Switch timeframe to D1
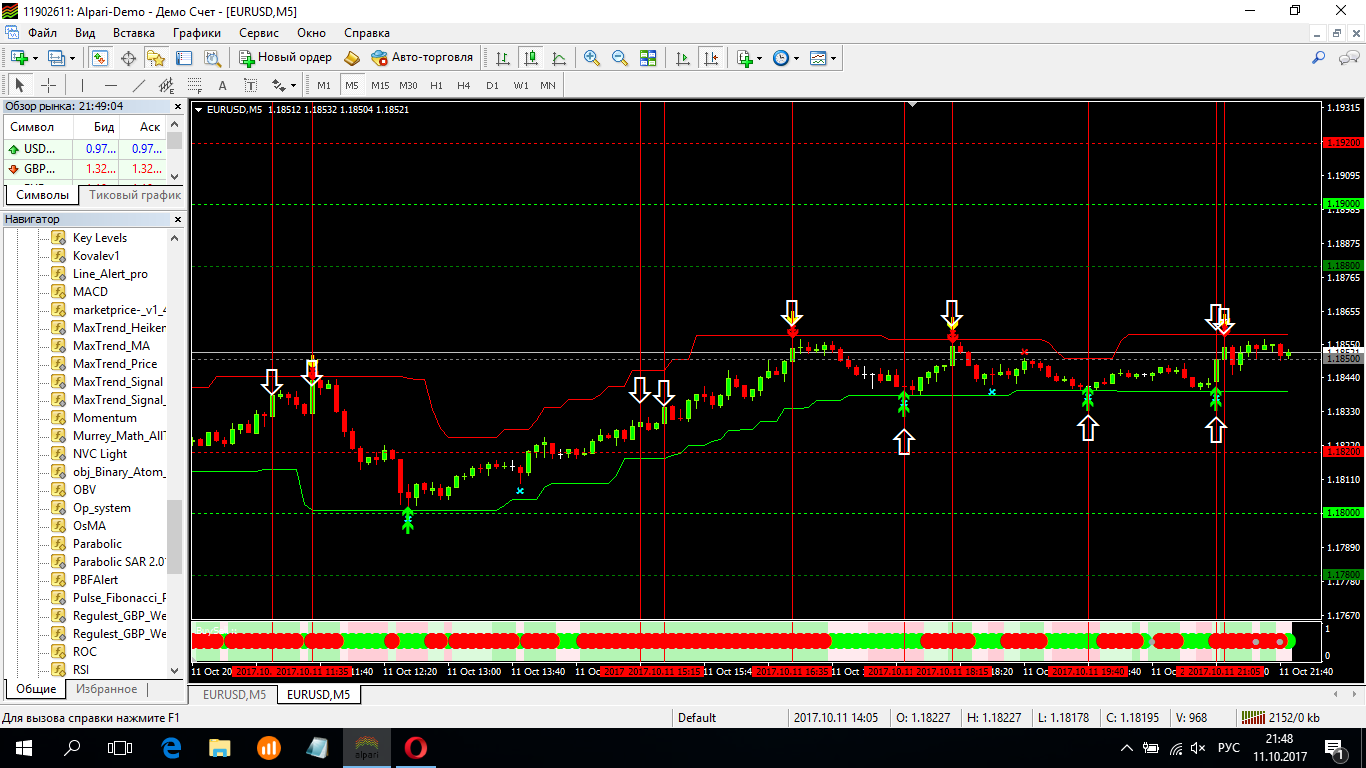 click(492, 85)
